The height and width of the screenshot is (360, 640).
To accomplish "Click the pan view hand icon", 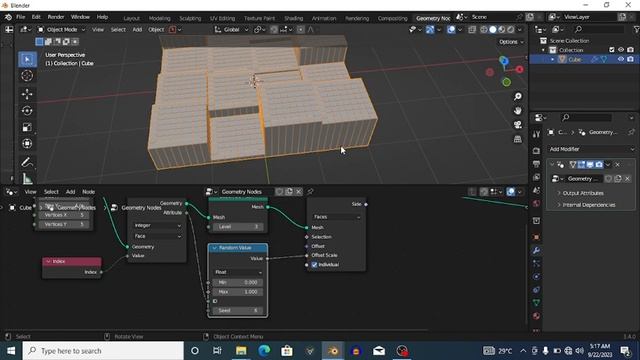I will pyautogui.click(x=518, y=111).
